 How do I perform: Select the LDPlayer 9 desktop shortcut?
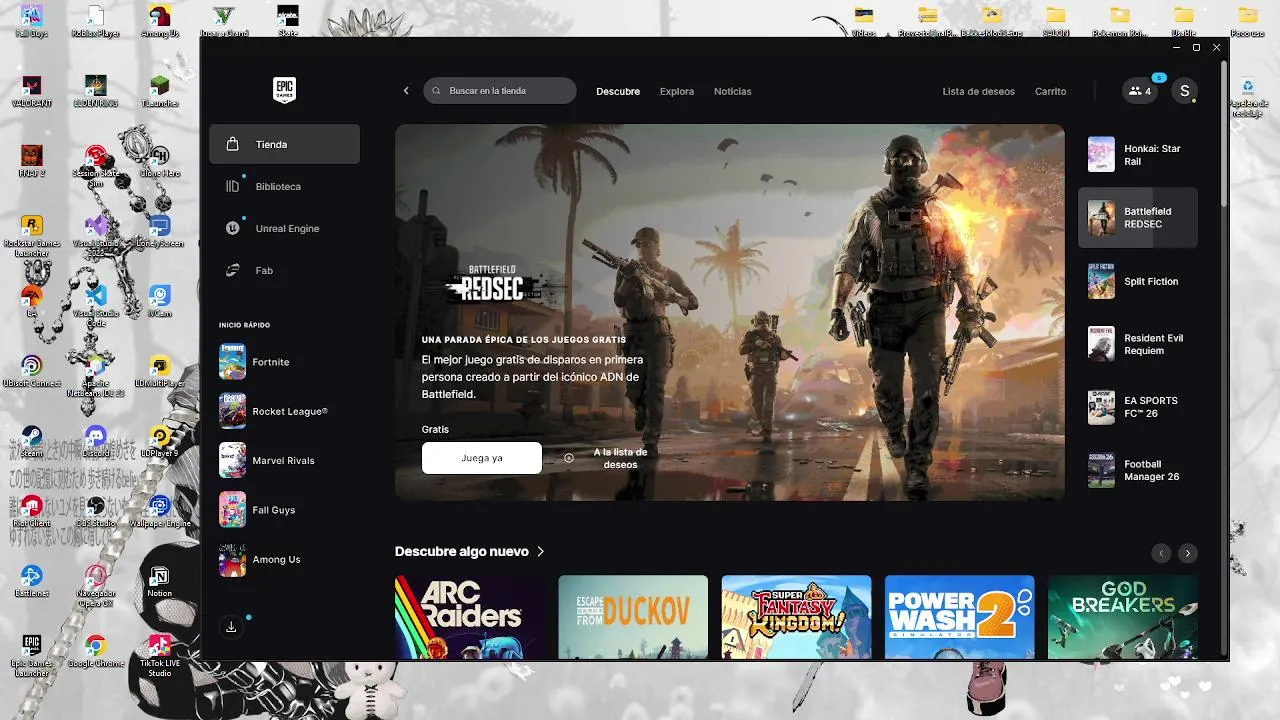tap(159, 440)
